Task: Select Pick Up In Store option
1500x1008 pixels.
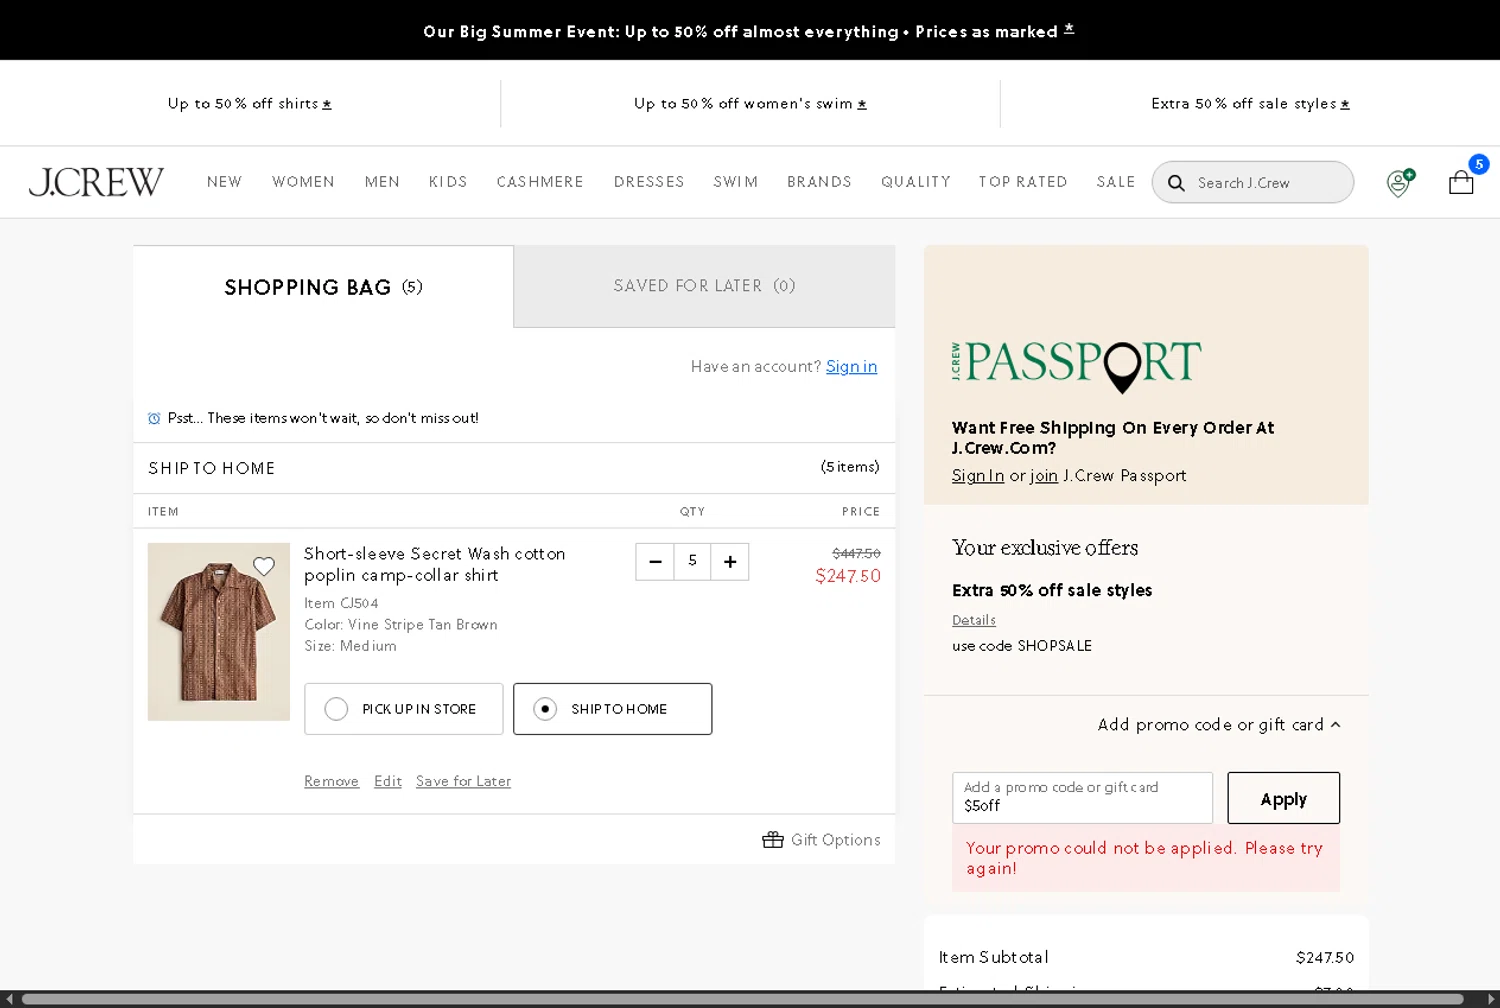Action: point(404,709)
